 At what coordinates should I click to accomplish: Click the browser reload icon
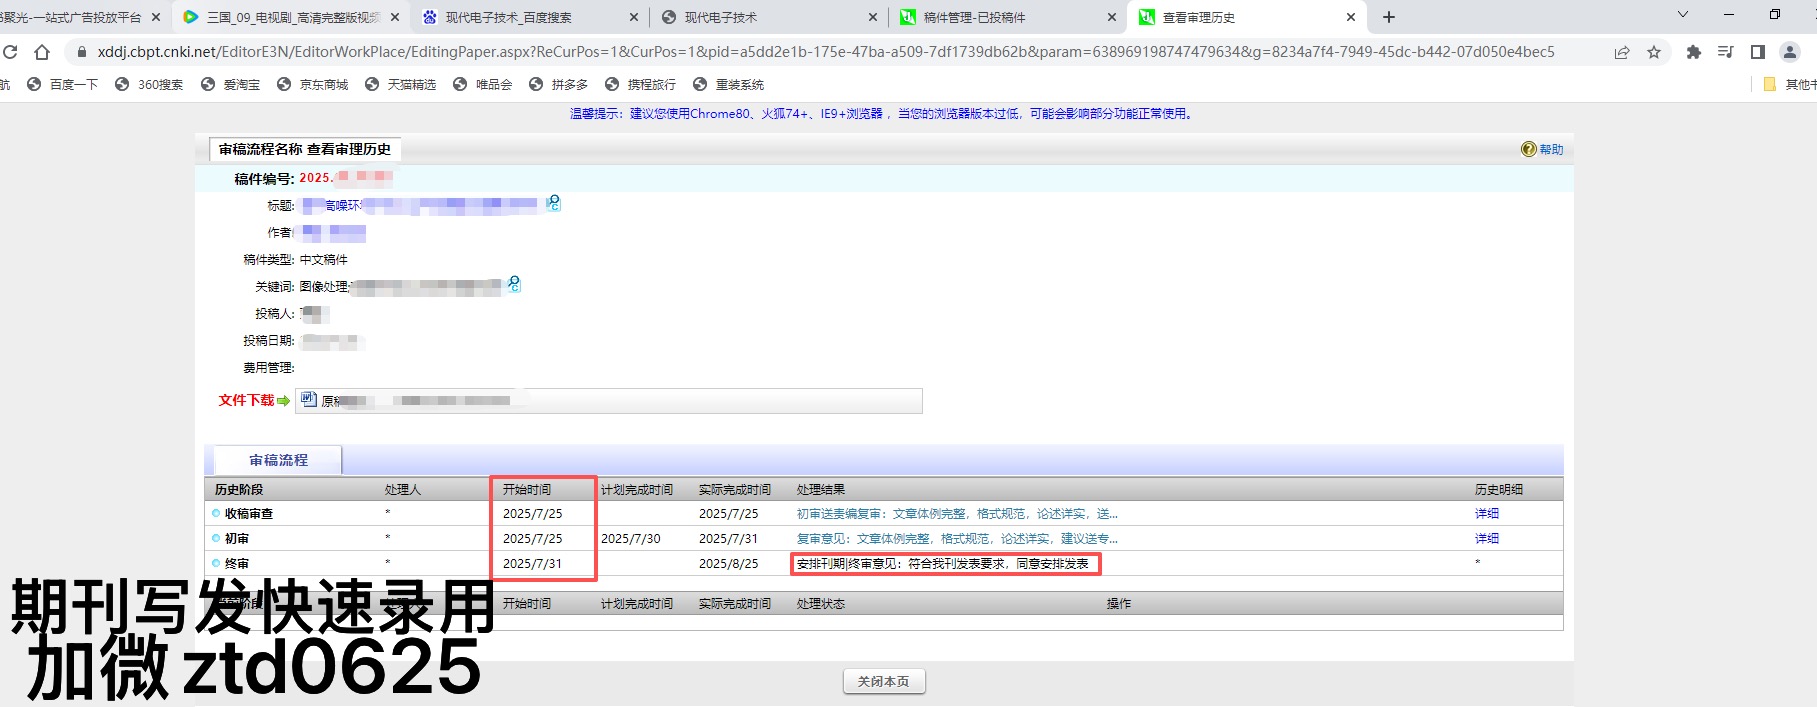click(x=10, y=52)
